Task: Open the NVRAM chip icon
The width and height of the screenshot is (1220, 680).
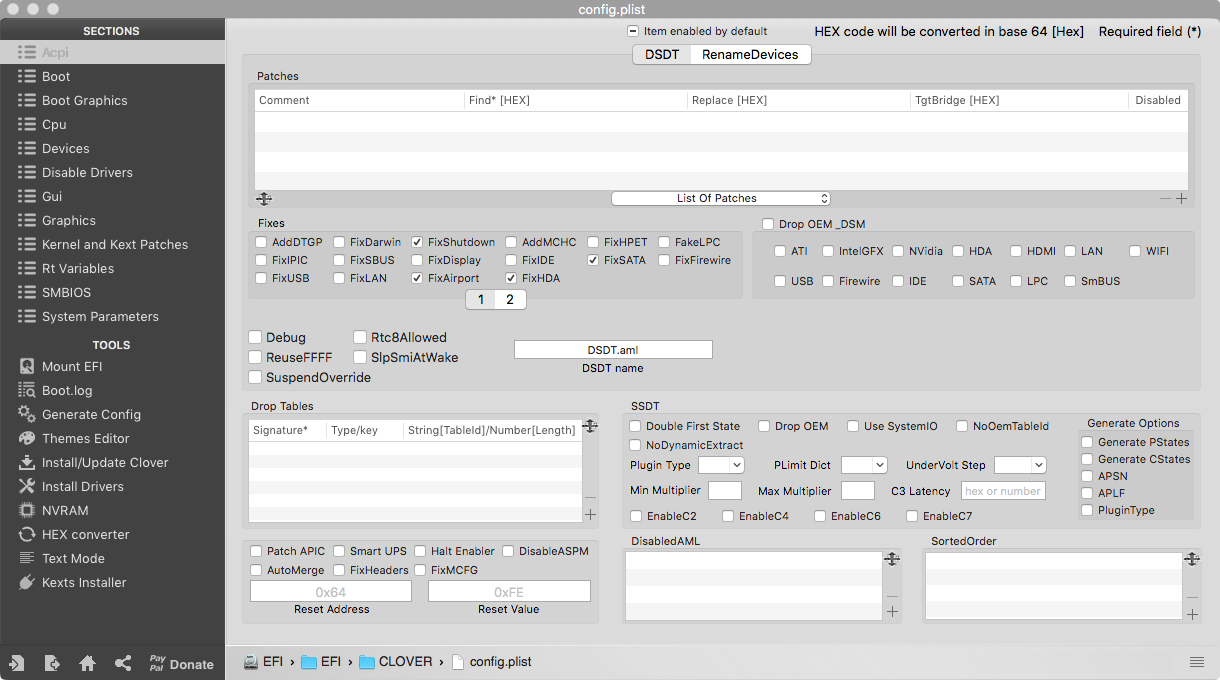Action: pyautogui.click(x=26, y=510)
